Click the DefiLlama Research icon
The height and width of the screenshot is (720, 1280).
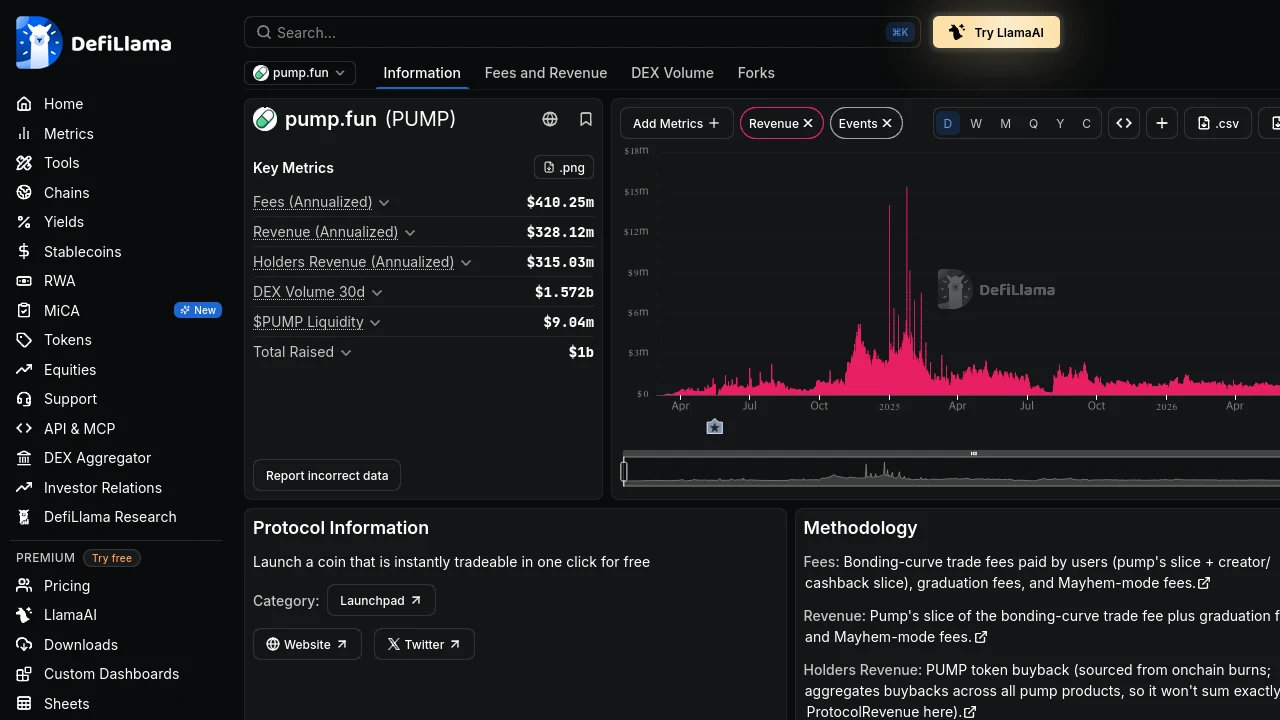click(24, 517)
